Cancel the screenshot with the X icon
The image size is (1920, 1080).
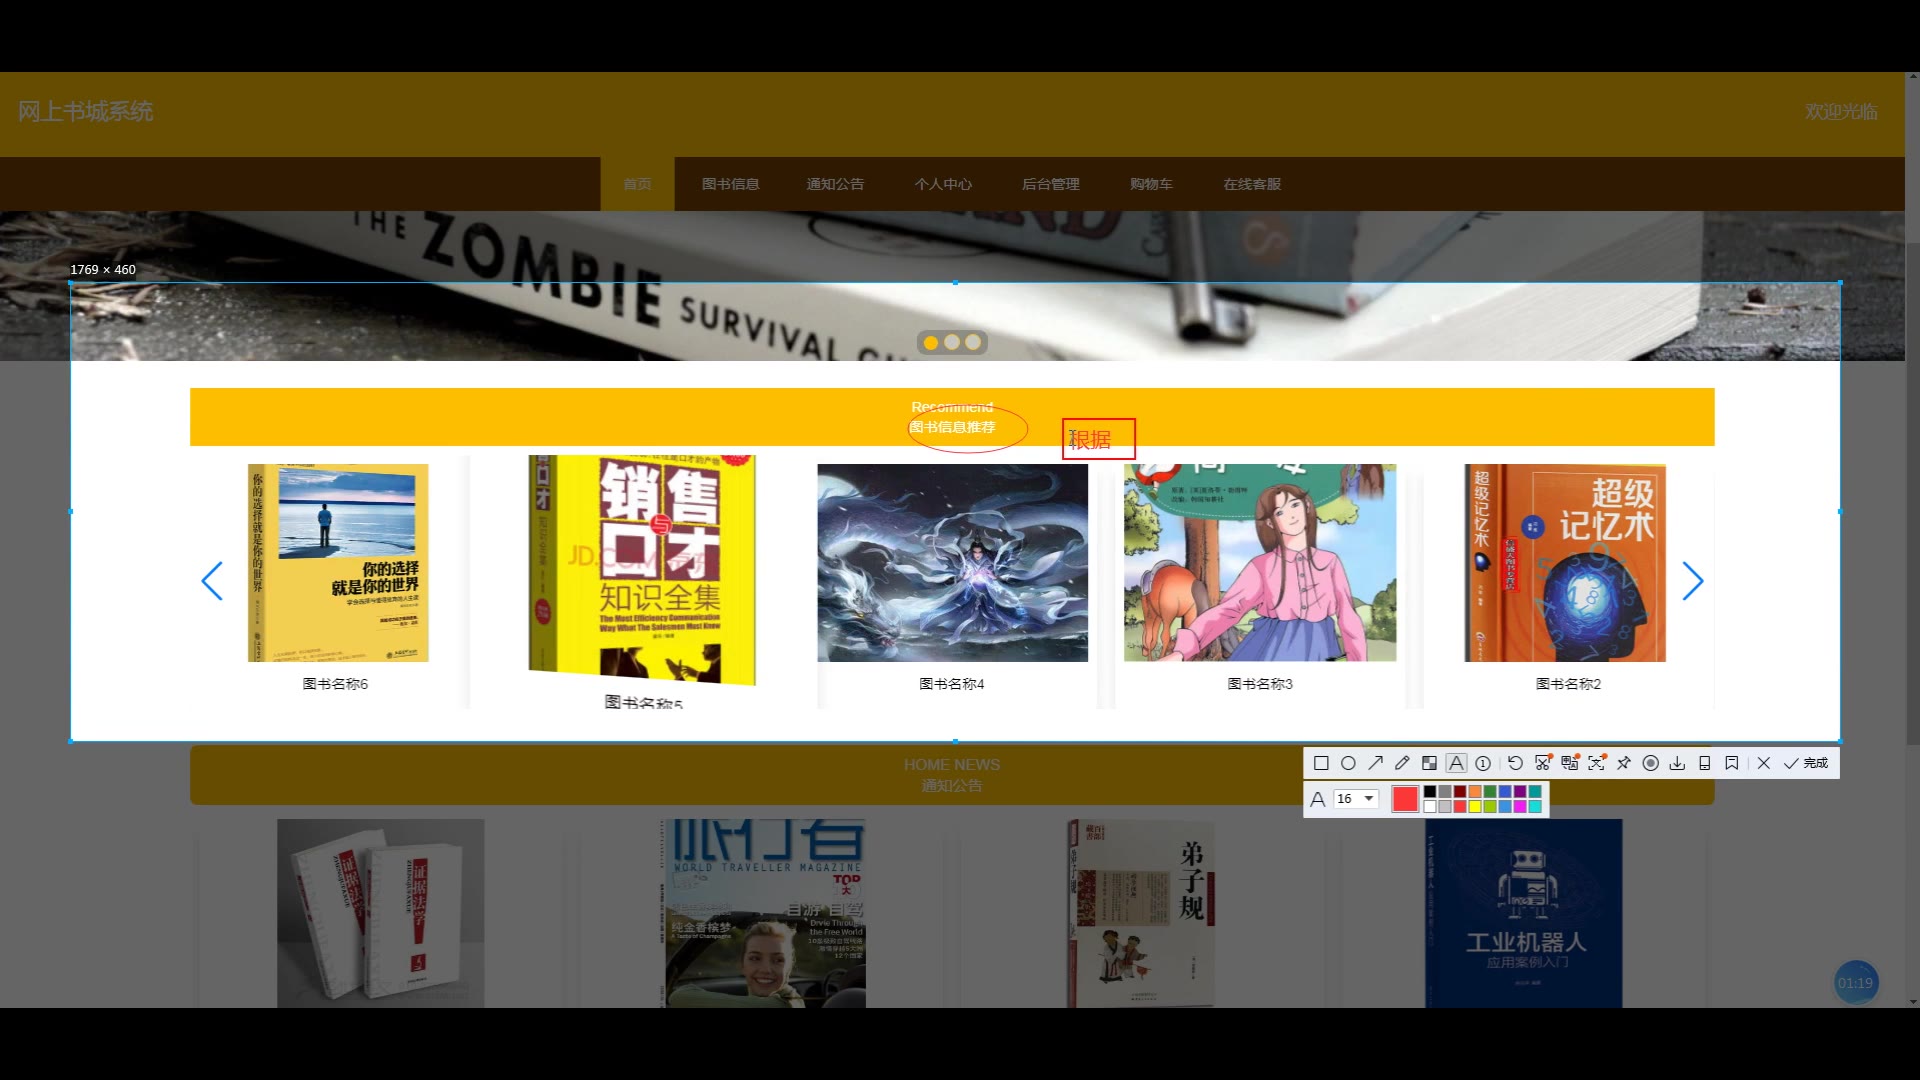click(x=1764, y=763)
